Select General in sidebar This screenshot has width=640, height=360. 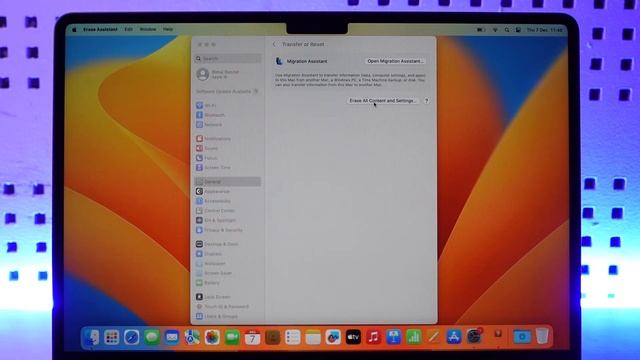tap(228, 182)
